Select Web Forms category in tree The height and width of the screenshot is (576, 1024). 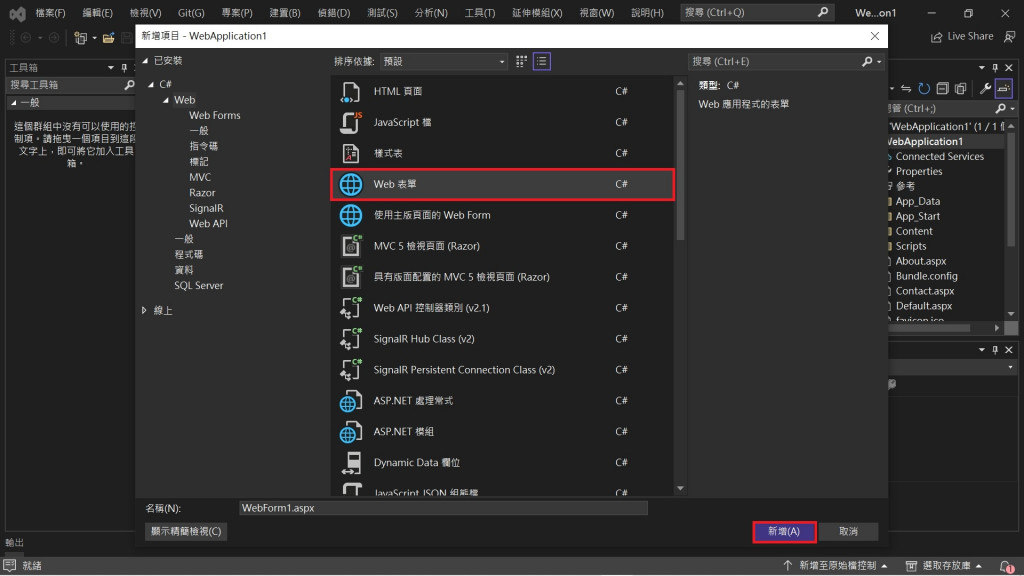[215, 116]
